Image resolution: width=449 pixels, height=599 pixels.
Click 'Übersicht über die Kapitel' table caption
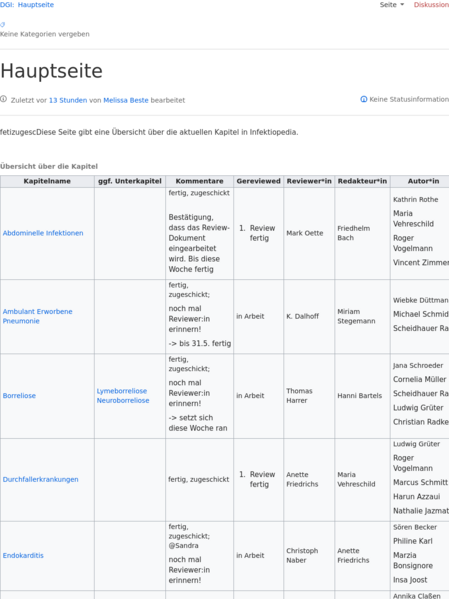pyautogui.click(x=49, y=166)
